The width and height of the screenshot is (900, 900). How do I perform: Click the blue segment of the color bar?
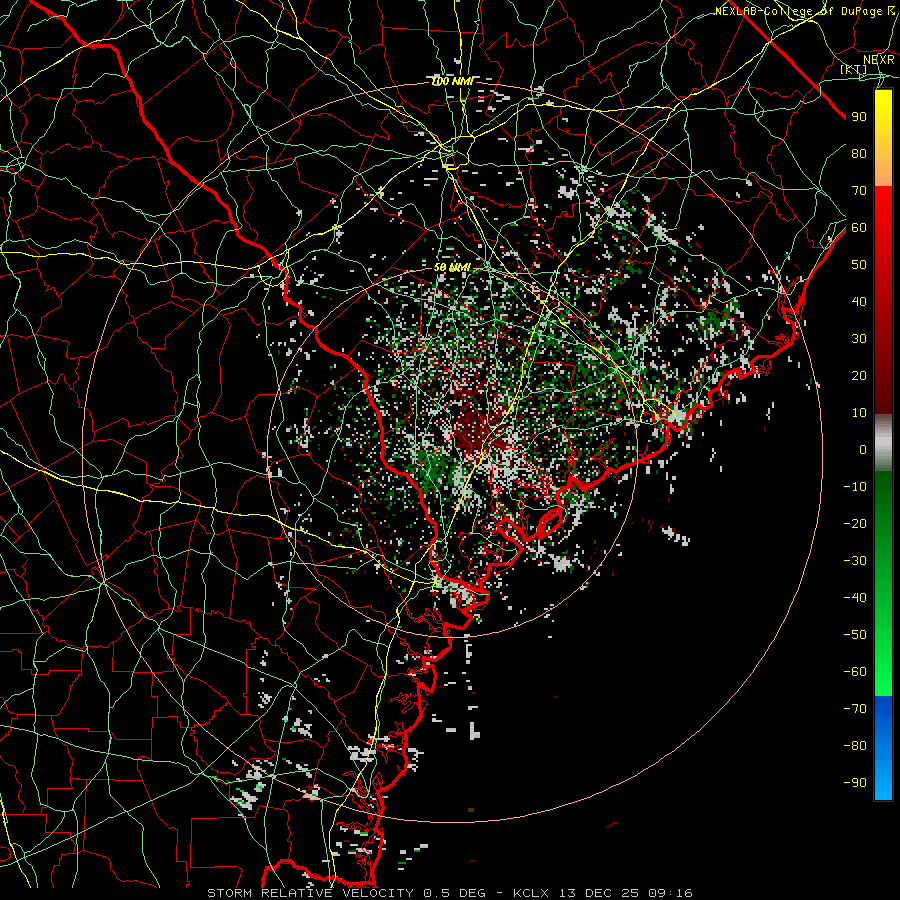point(883,747)
